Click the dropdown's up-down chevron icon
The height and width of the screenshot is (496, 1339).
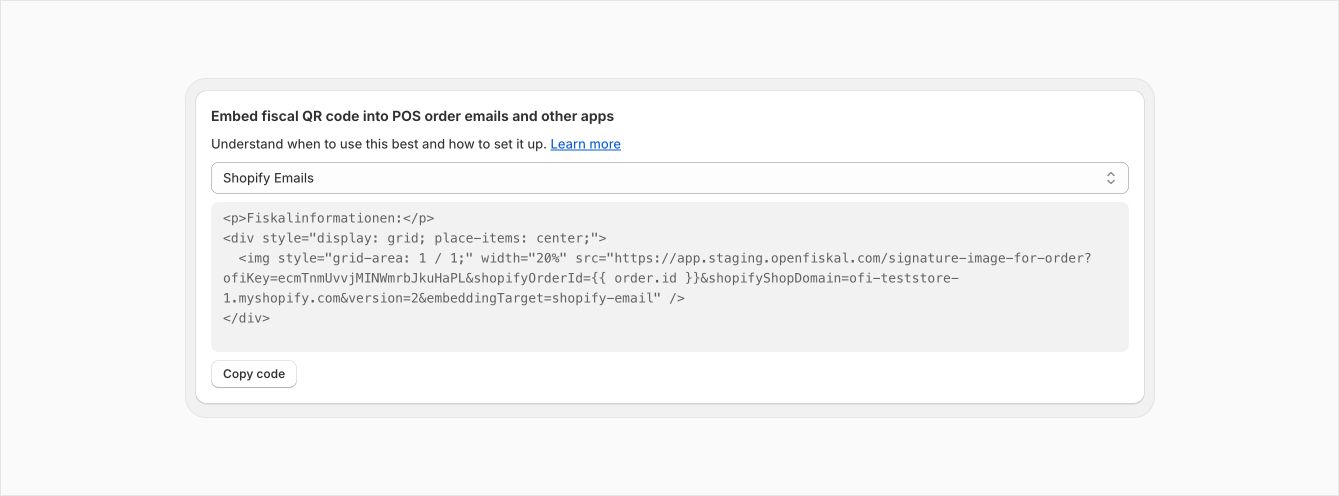coord(1110,178)
